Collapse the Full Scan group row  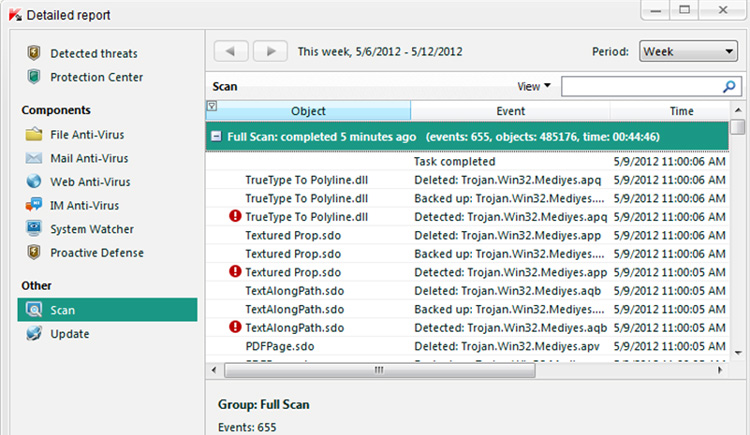tap(215, 136)
